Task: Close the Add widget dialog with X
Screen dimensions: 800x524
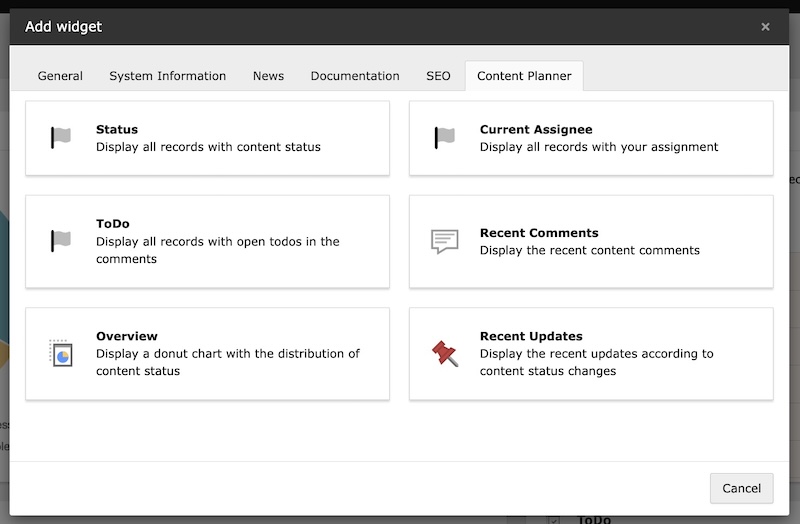Action: (x=765, y=27)
